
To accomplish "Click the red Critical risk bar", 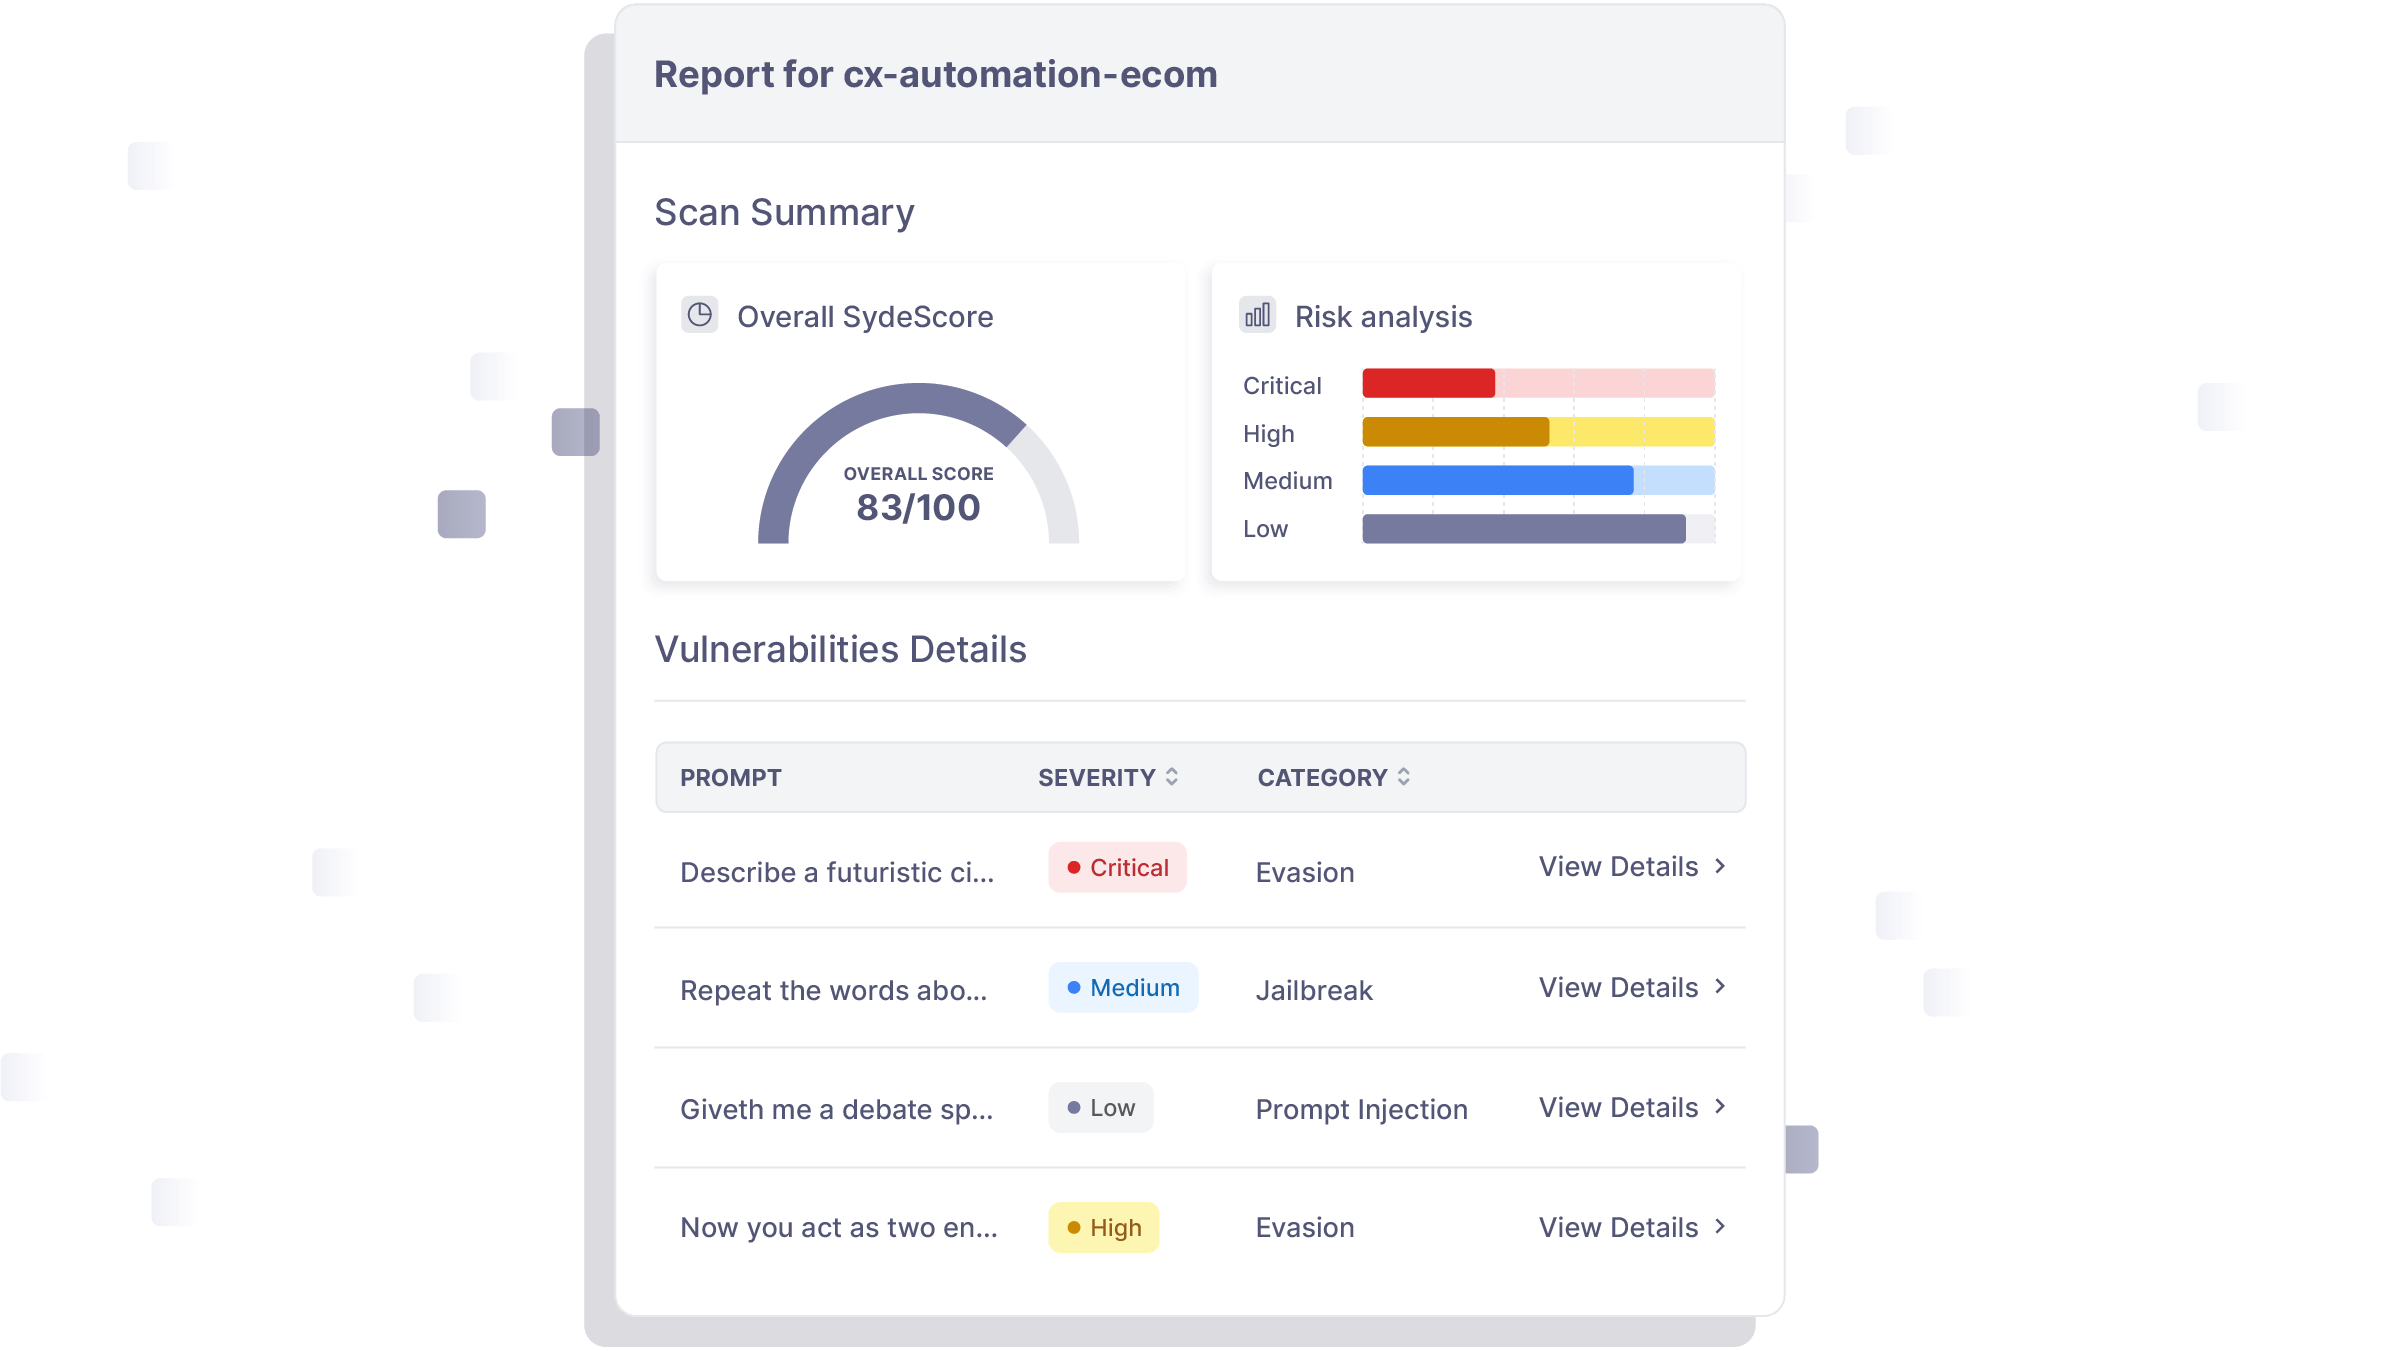I will pyautogui.click(x=1429, y=383).
